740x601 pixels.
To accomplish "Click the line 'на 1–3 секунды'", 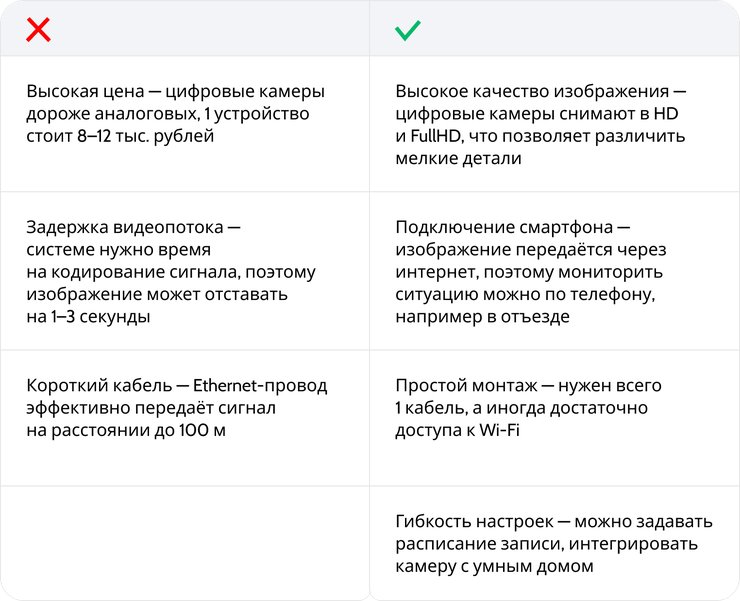I will tap(89, 317).
